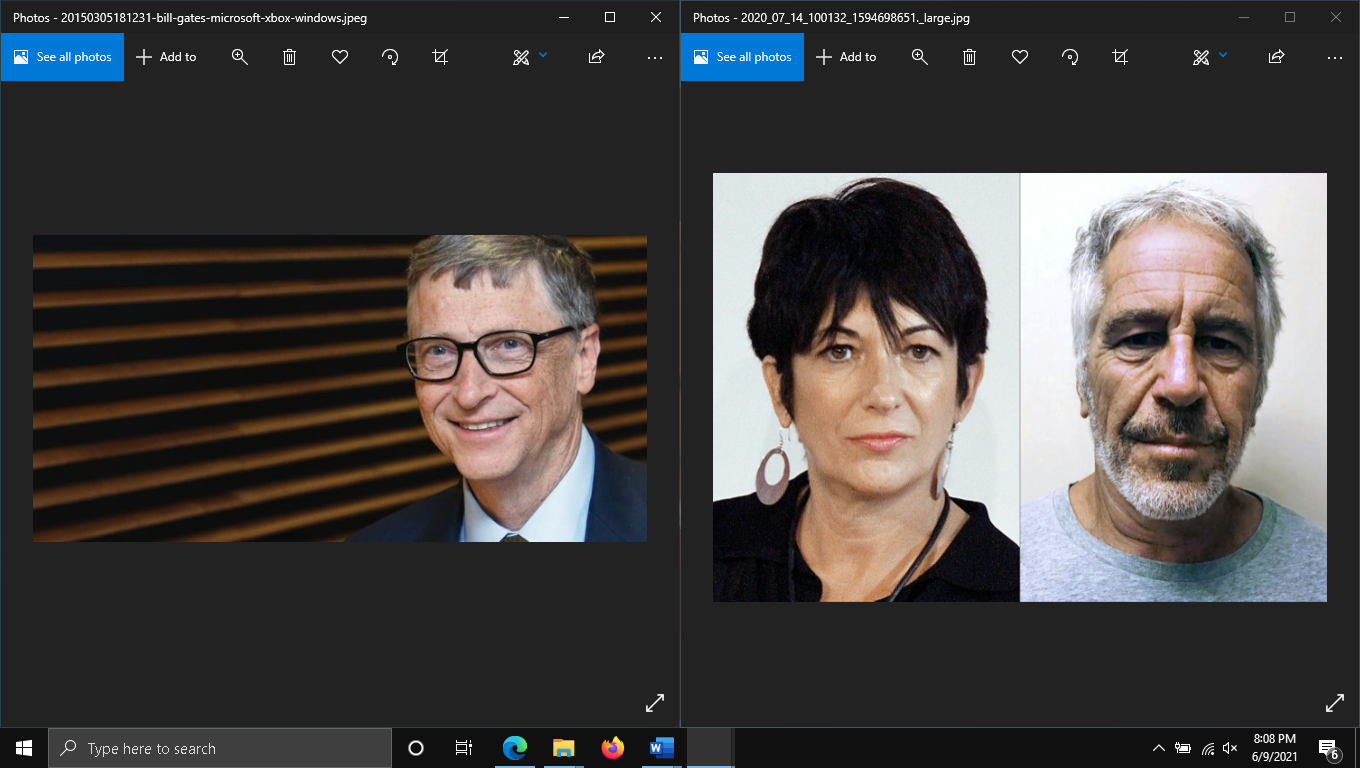The image size is (1360, 768).
Task: Click the photo of man wearing glasses
Action: (340, 388)
